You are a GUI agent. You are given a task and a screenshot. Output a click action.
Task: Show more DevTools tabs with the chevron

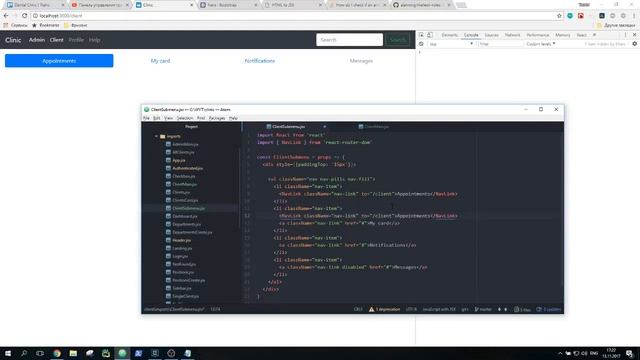594,35
